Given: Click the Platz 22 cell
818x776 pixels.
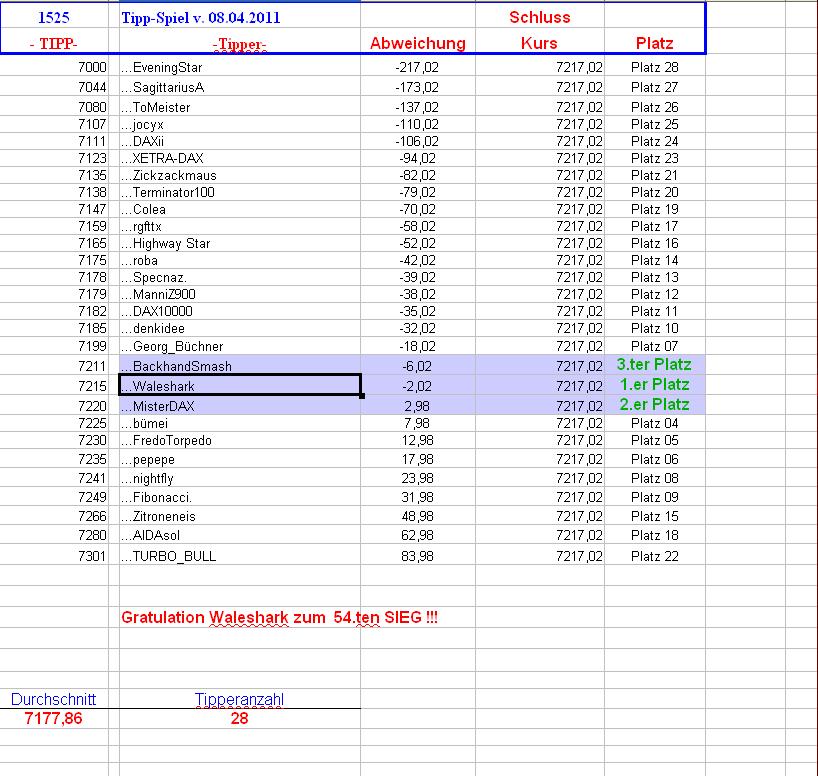Looking at the screenshot, I should [655, 556].
